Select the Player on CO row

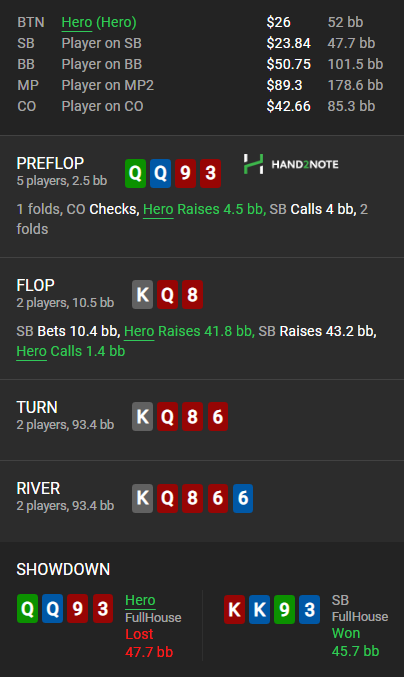pyautogui.click(x=200, y=106)
